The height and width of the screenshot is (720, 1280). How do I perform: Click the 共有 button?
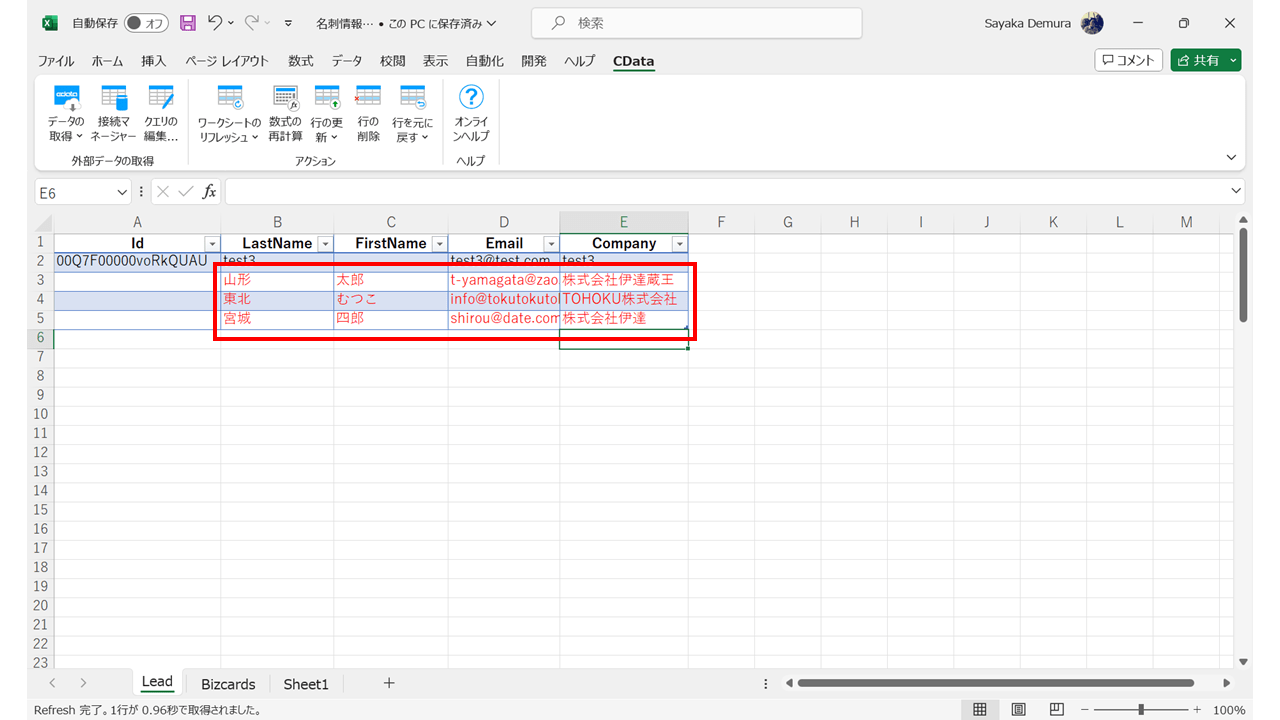click(1205, 59)
